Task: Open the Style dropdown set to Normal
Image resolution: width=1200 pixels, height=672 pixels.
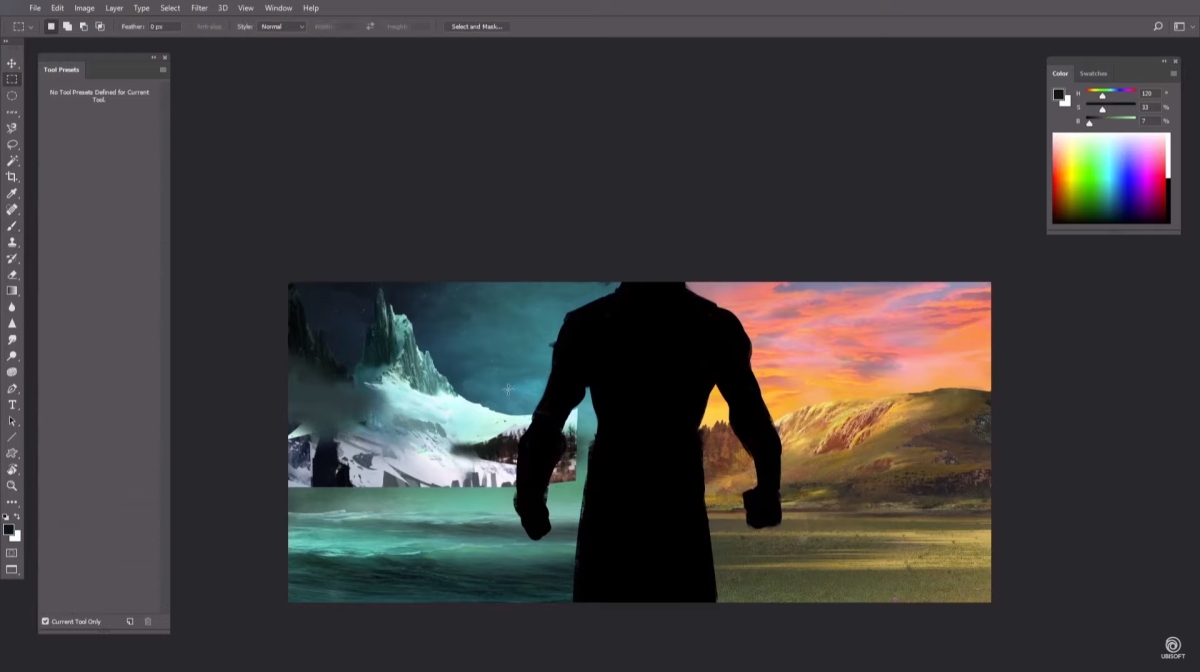Action: click(x=282, y=26)
